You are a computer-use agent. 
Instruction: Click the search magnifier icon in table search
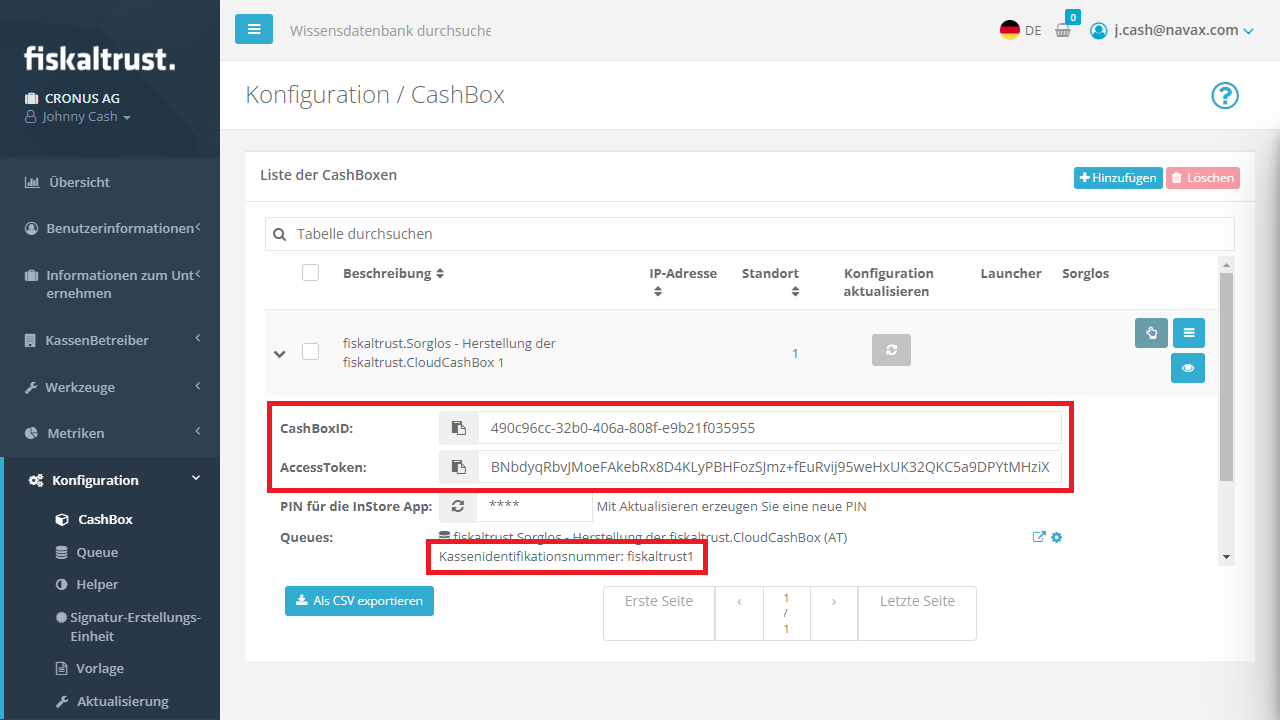(x=280, y=234)
